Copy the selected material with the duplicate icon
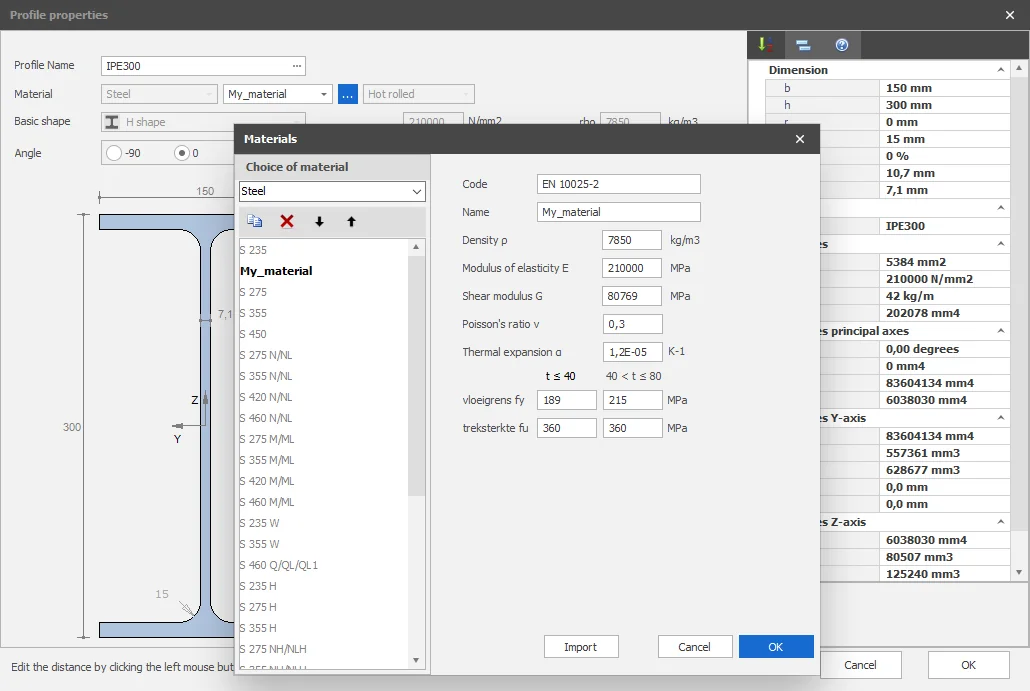 point(254,221)
